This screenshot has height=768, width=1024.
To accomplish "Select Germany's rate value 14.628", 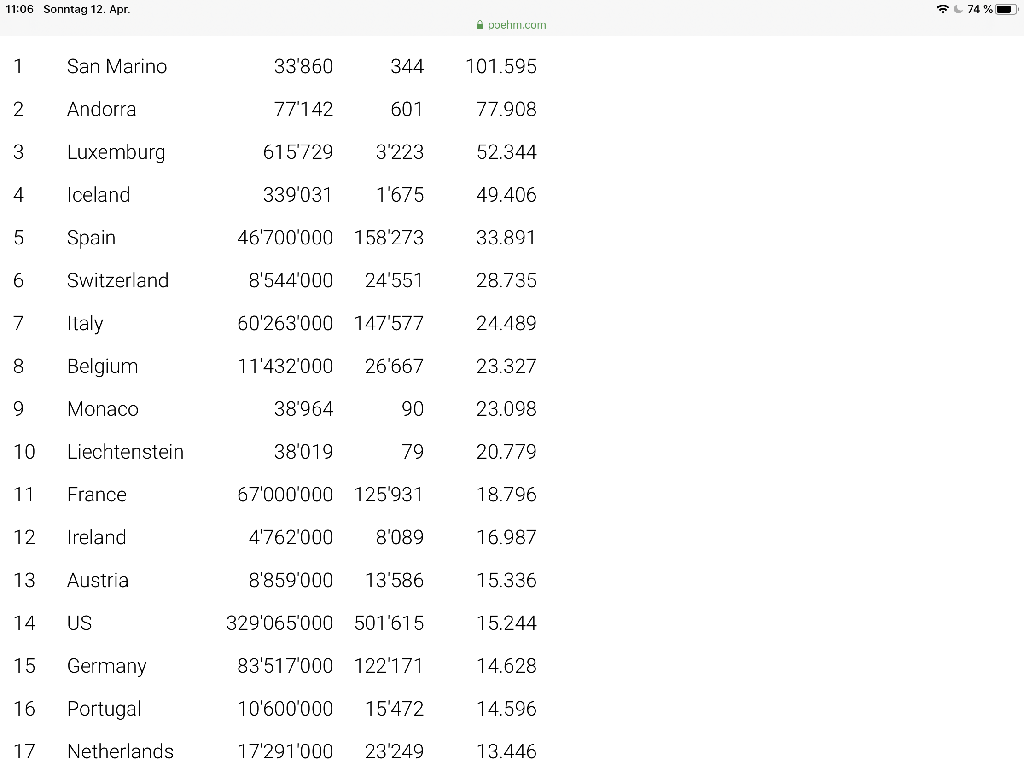I will [x=506, y=665].
